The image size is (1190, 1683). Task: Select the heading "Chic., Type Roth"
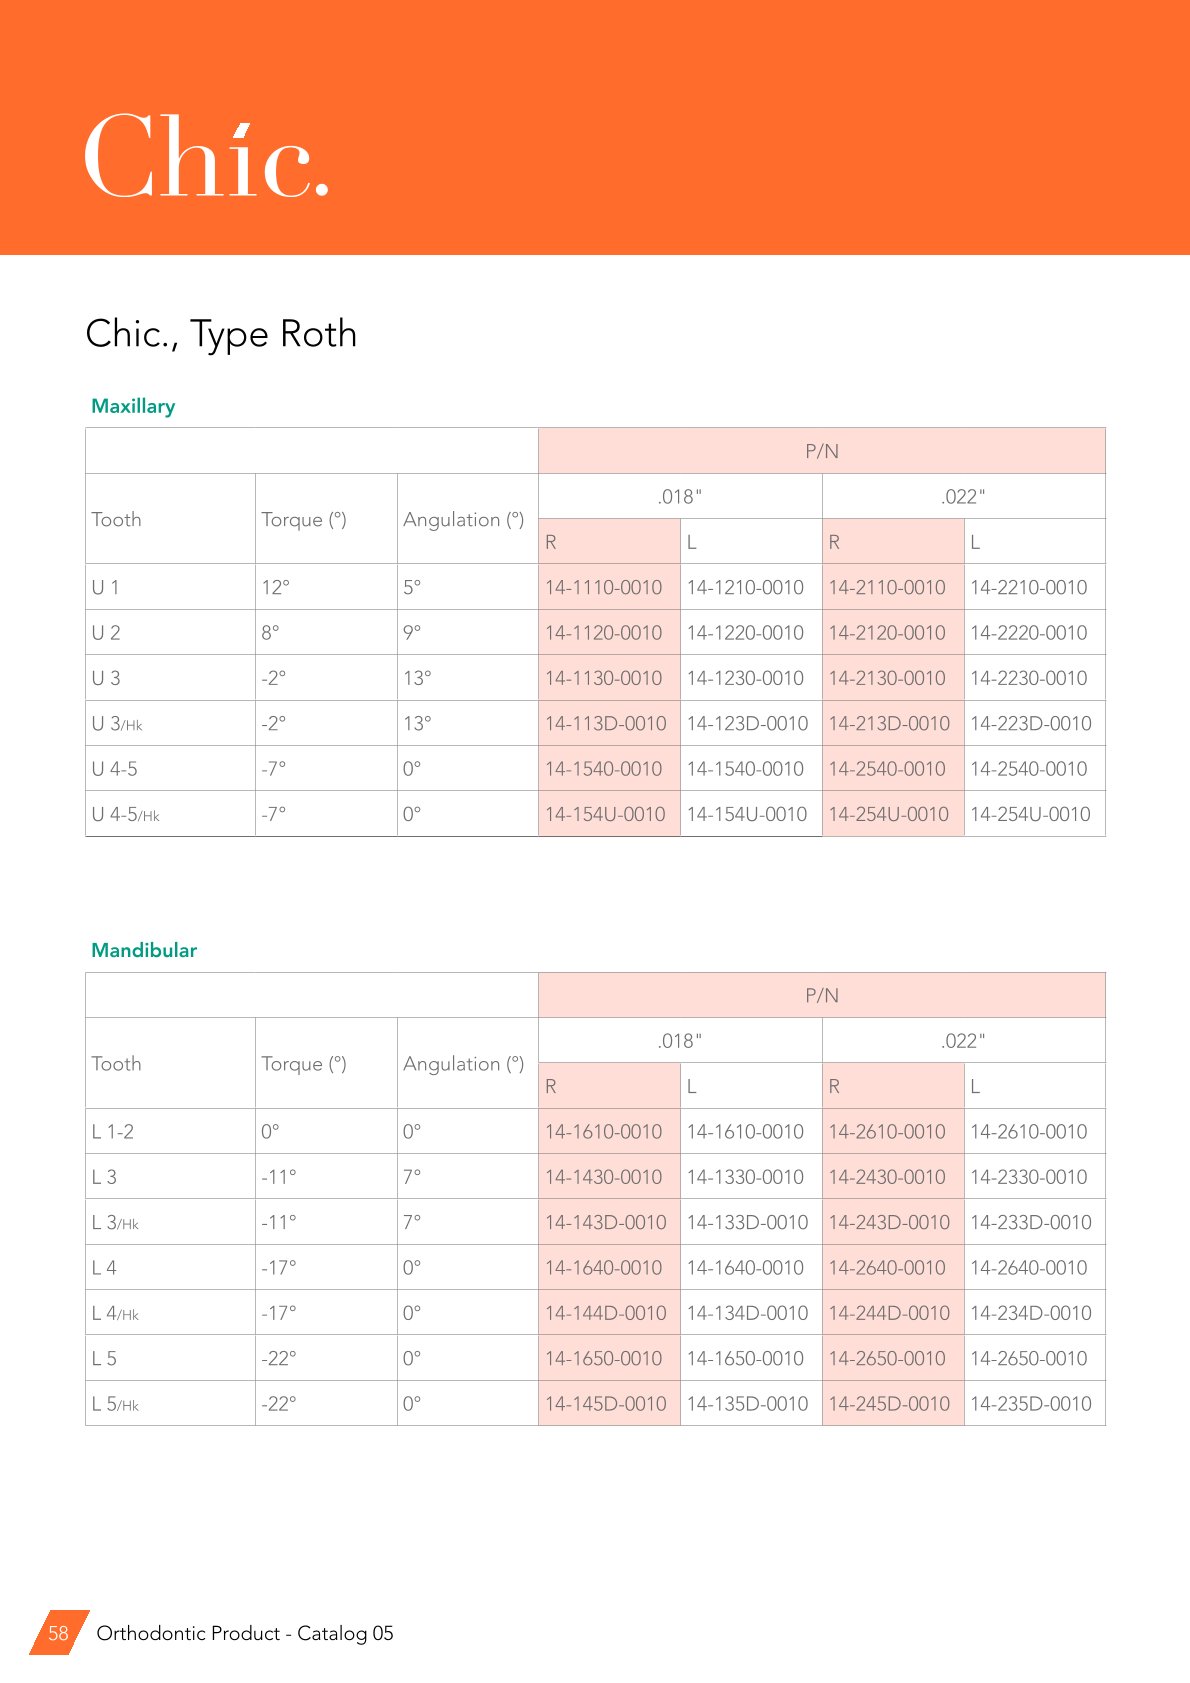click(221, 334)
